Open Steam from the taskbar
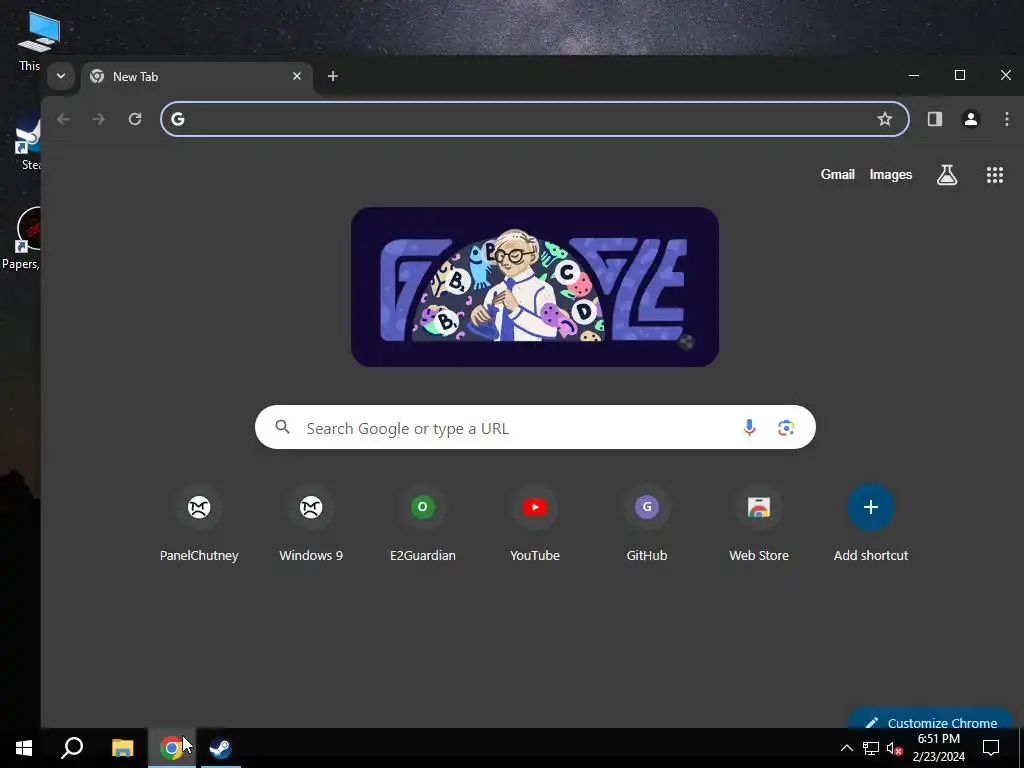The image size is (1024, 768). coord(221,748)
